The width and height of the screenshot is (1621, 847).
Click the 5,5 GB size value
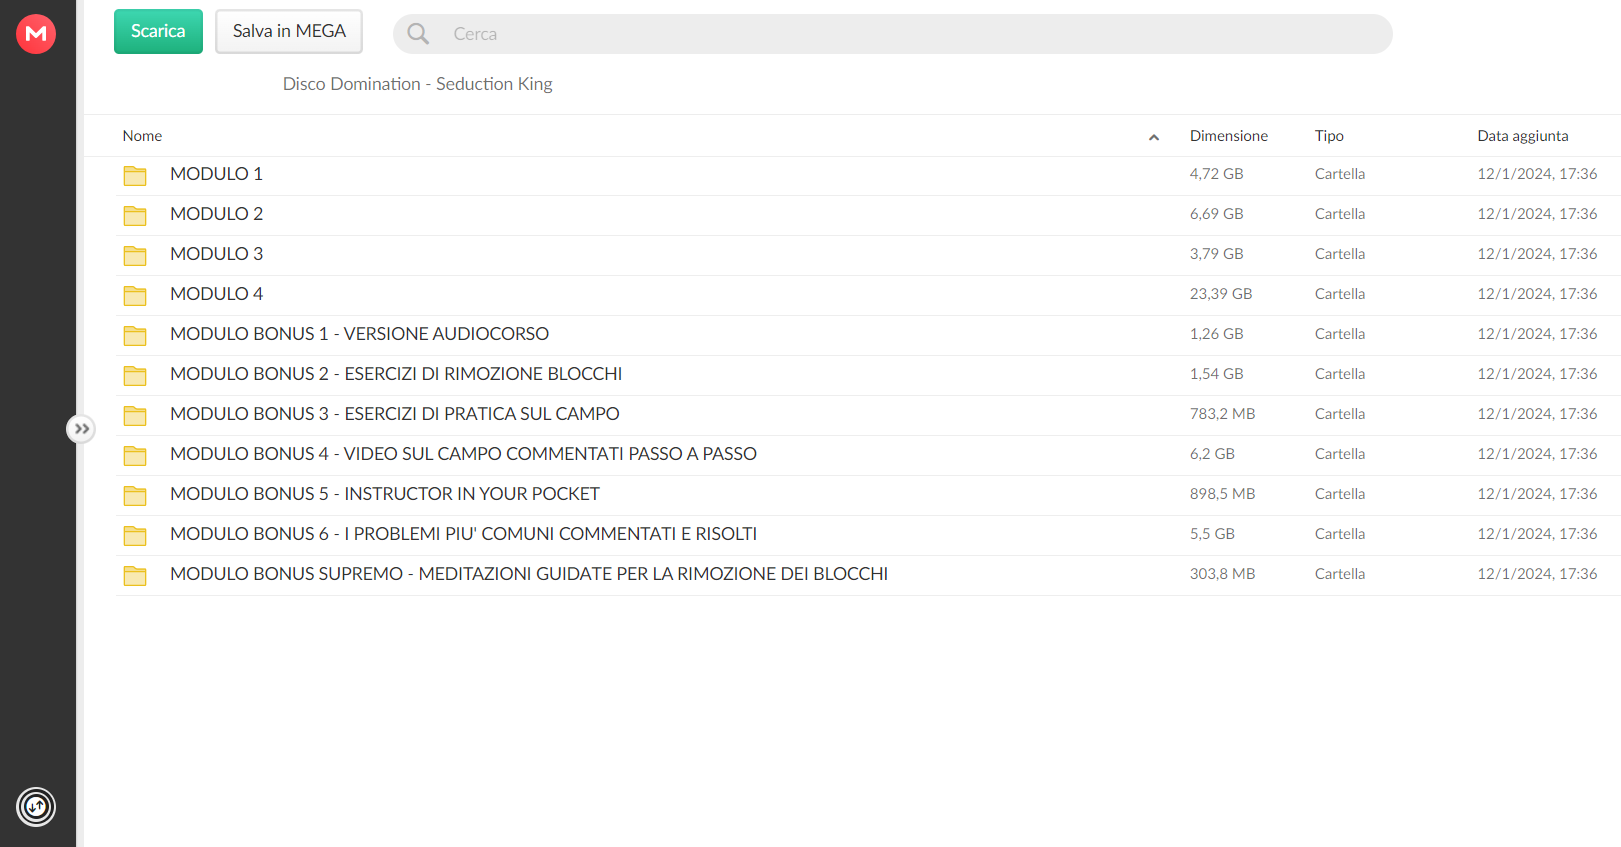click(x=1212, y=534)
